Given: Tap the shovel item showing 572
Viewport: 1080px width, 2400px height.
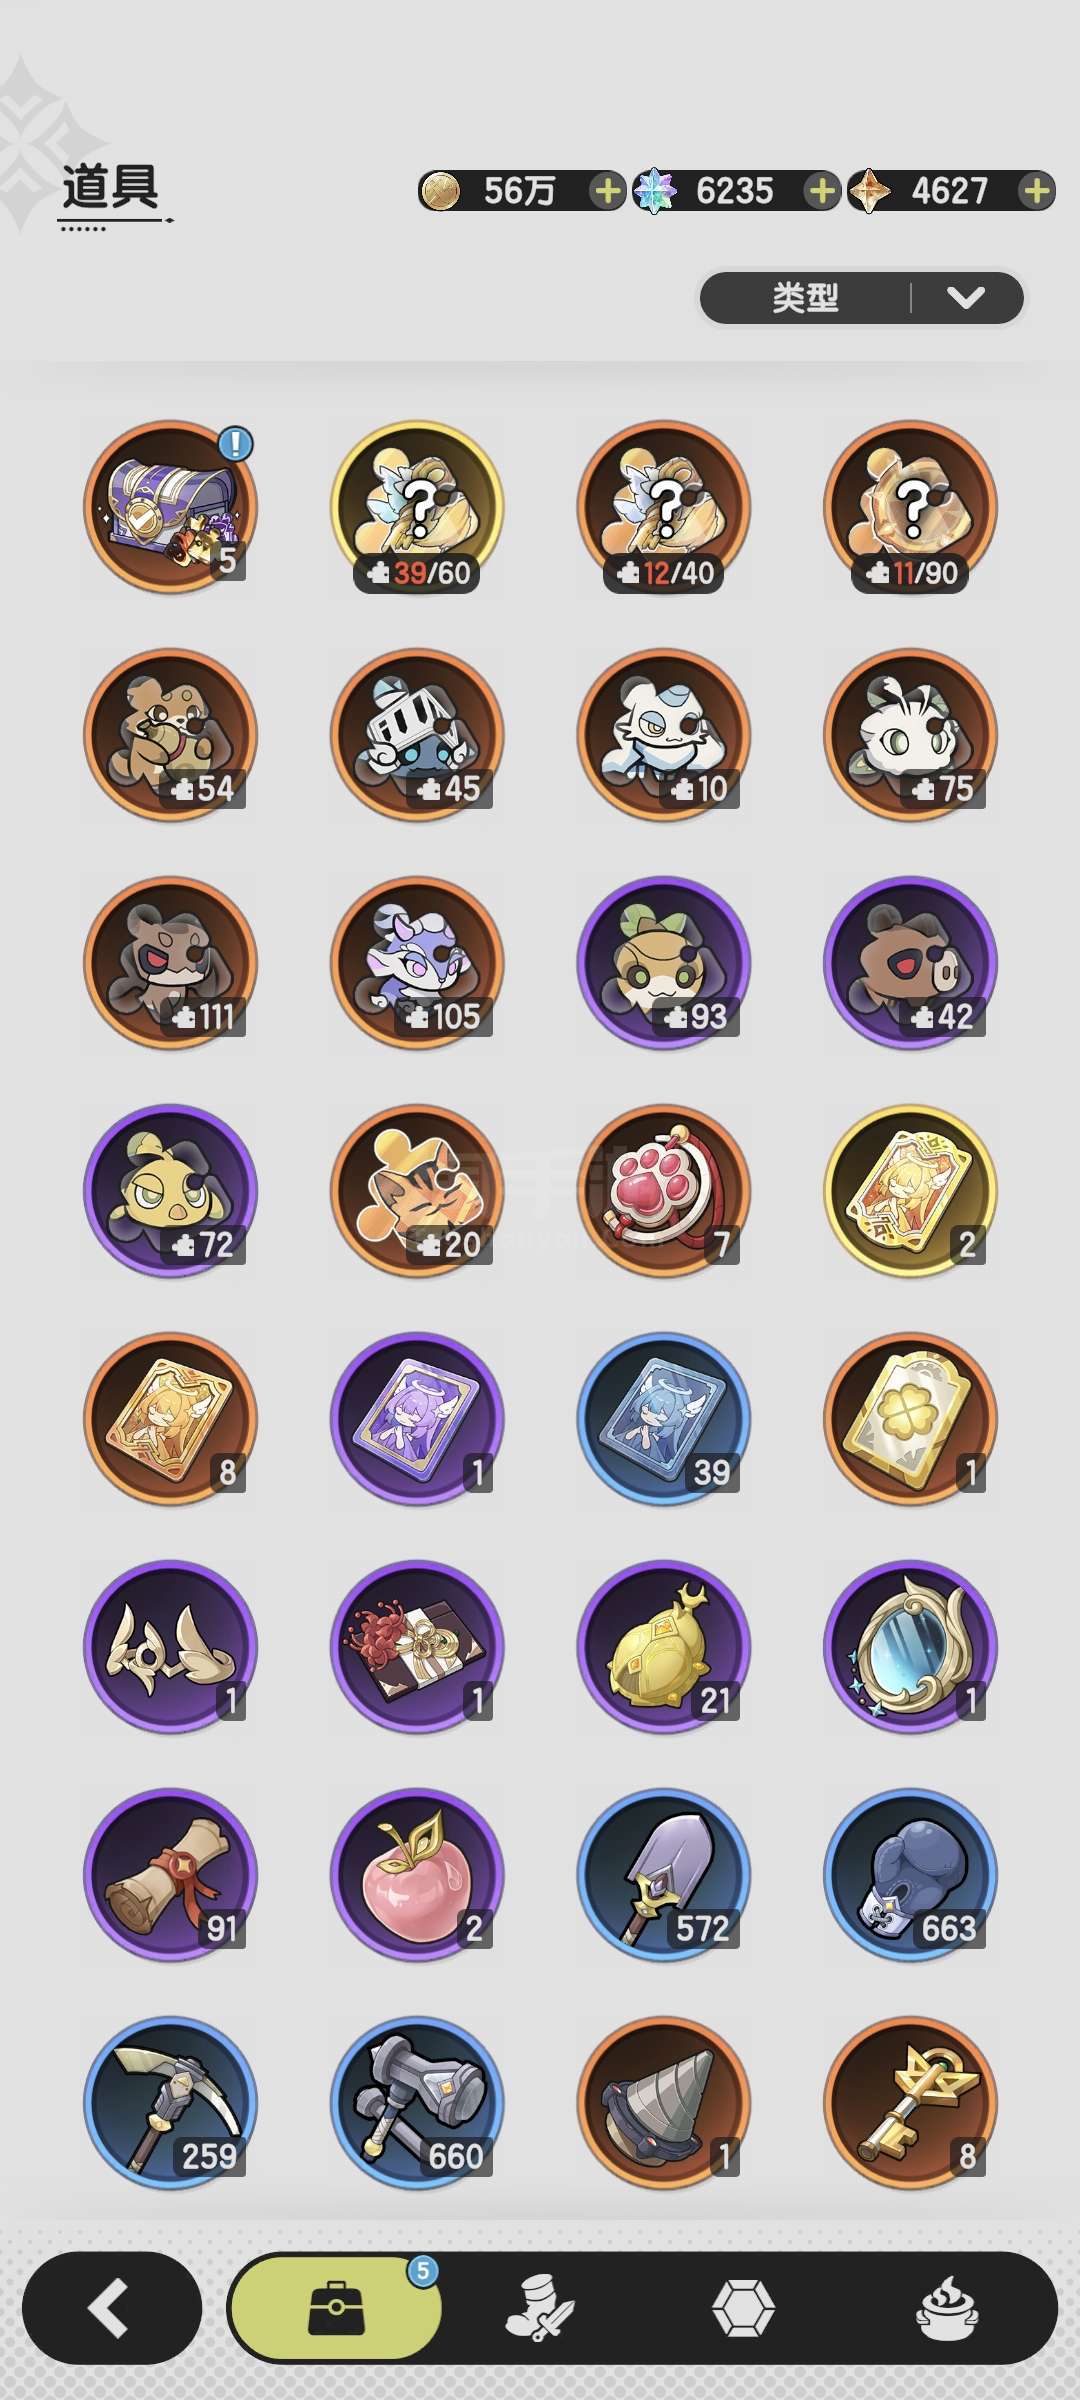Looking at the screenshot, I should 664,1875.
